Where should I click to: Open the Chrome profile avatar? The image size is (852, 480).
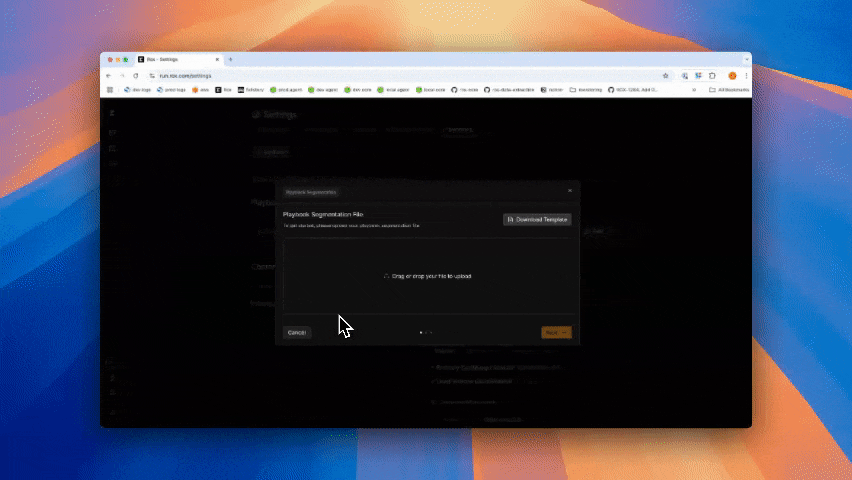pyautogui.click(x=732, y=75)
